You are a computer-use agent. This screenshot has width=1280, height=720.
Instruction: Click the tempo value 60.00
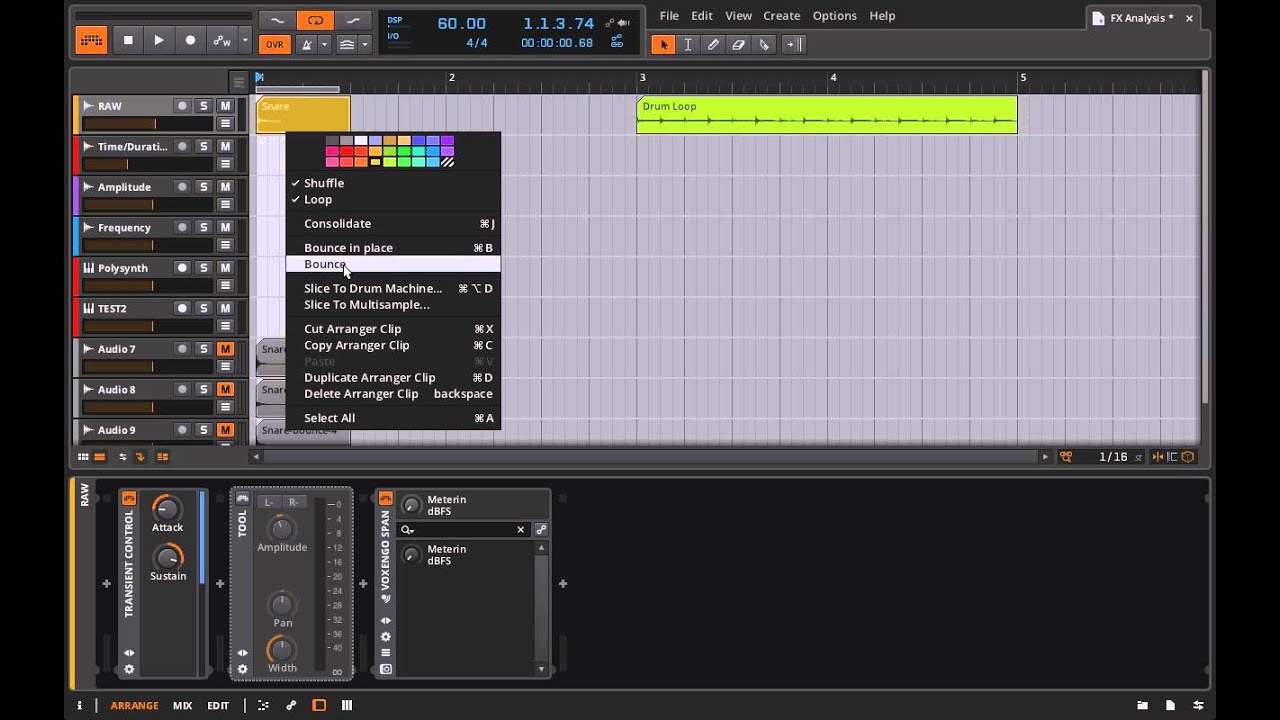[x=461, y=23]
